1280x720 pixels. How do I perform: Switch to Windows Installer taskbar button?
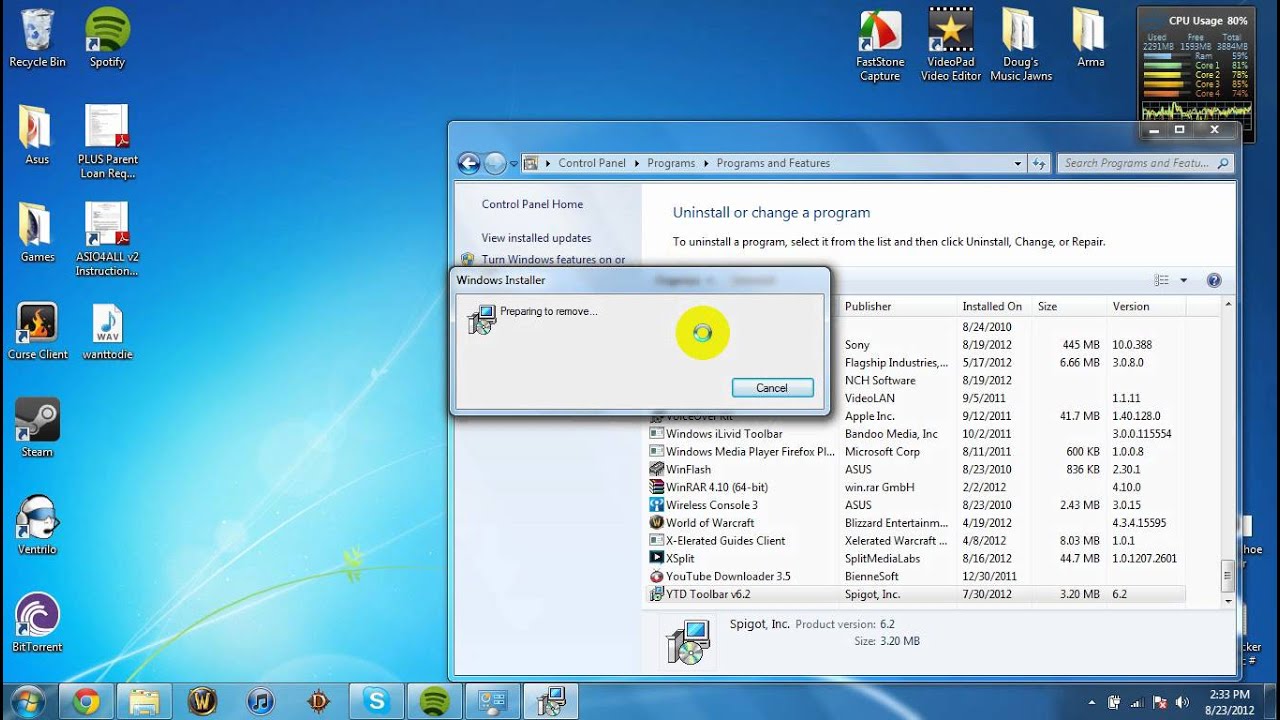(551, 701)
